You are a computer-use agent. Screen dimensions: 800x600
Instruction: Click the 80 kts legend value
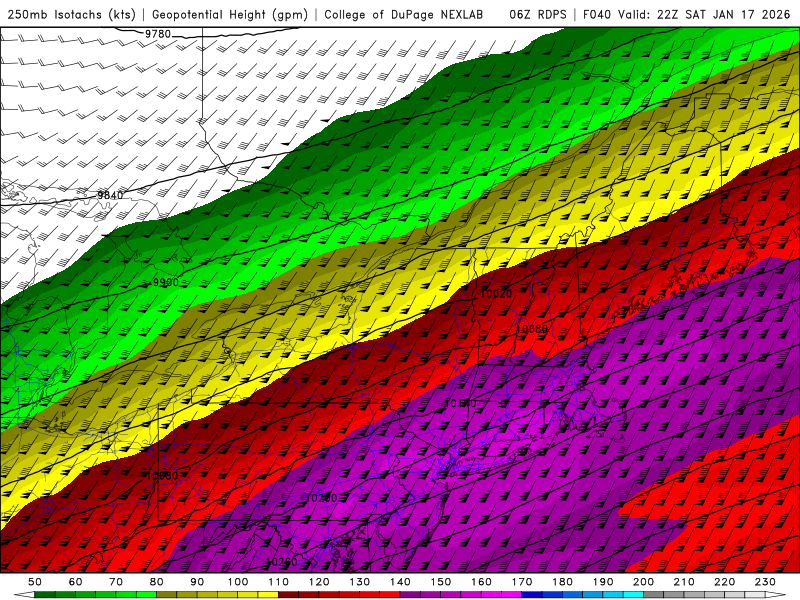(157, 582)
